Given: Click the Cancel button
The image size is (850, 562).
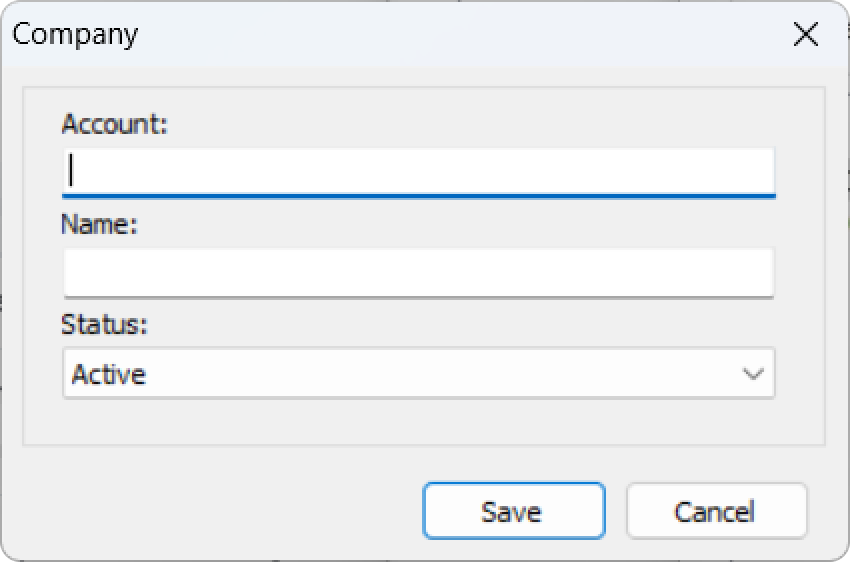Looking at the screenshot, I should click(715, 511).
